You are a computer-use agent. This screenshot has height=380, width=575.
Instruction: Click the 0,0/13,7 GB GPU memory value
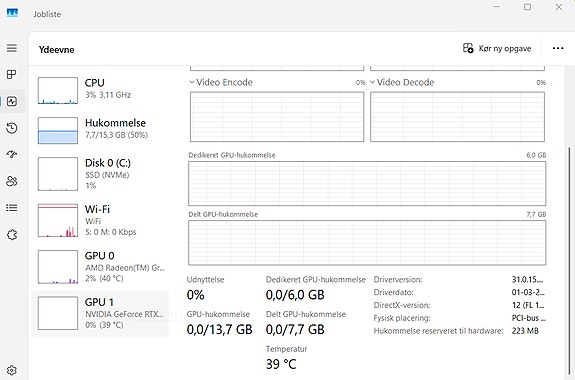pos(219,329)
